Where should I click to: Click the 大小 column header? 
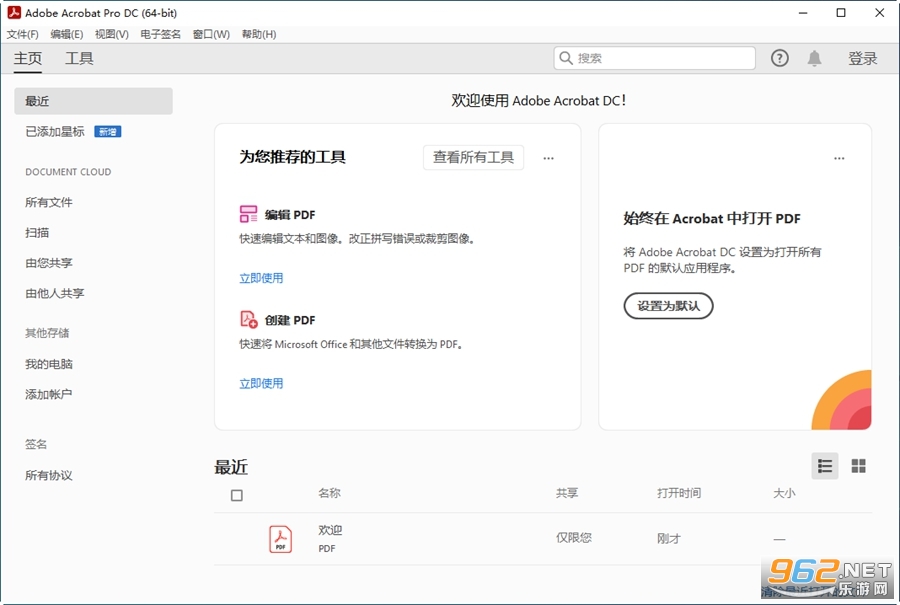[784, 492]
